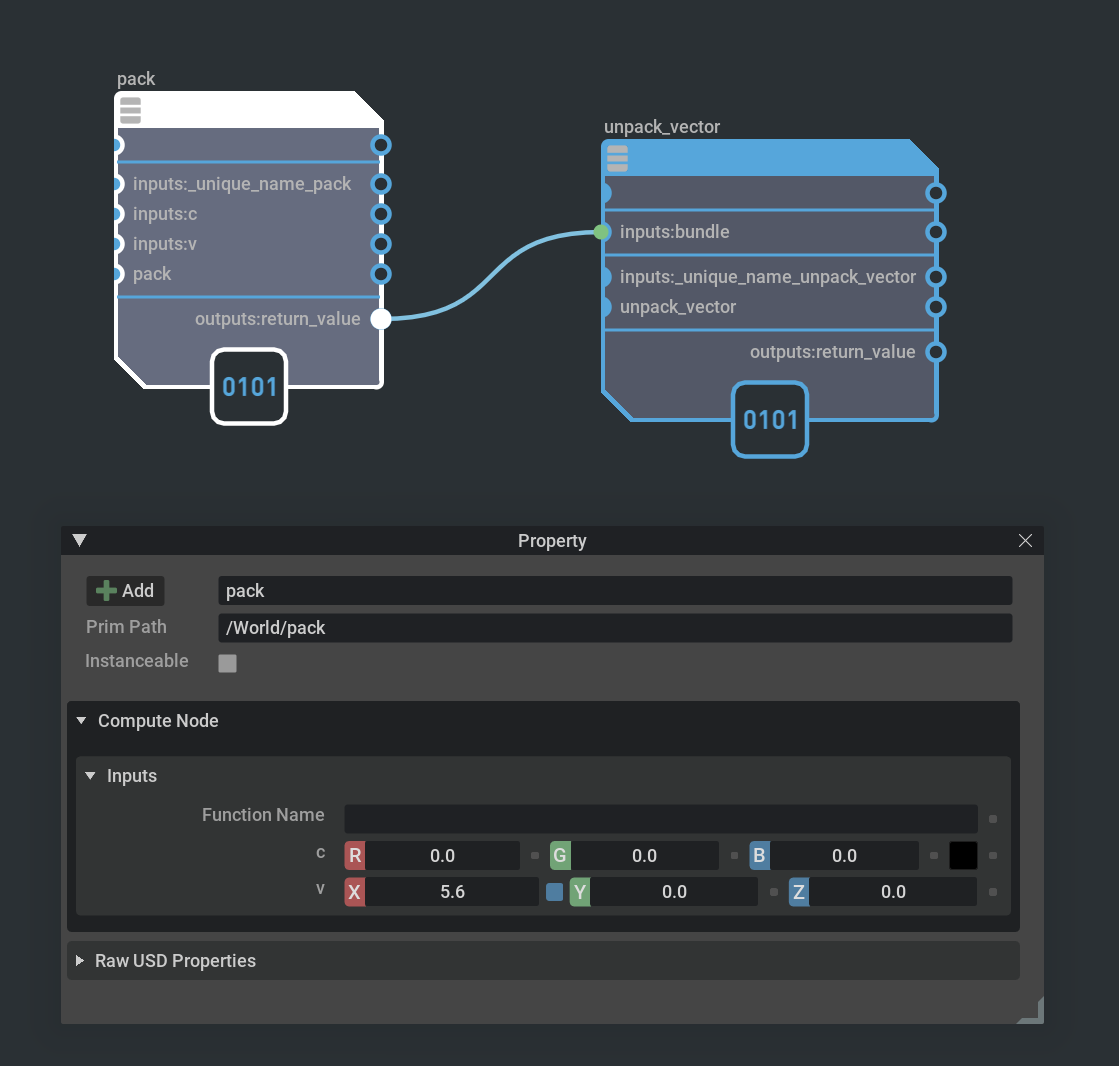Click the green plus icon on the Add button
1119x1066 pixels.
[x=105, y=590]
